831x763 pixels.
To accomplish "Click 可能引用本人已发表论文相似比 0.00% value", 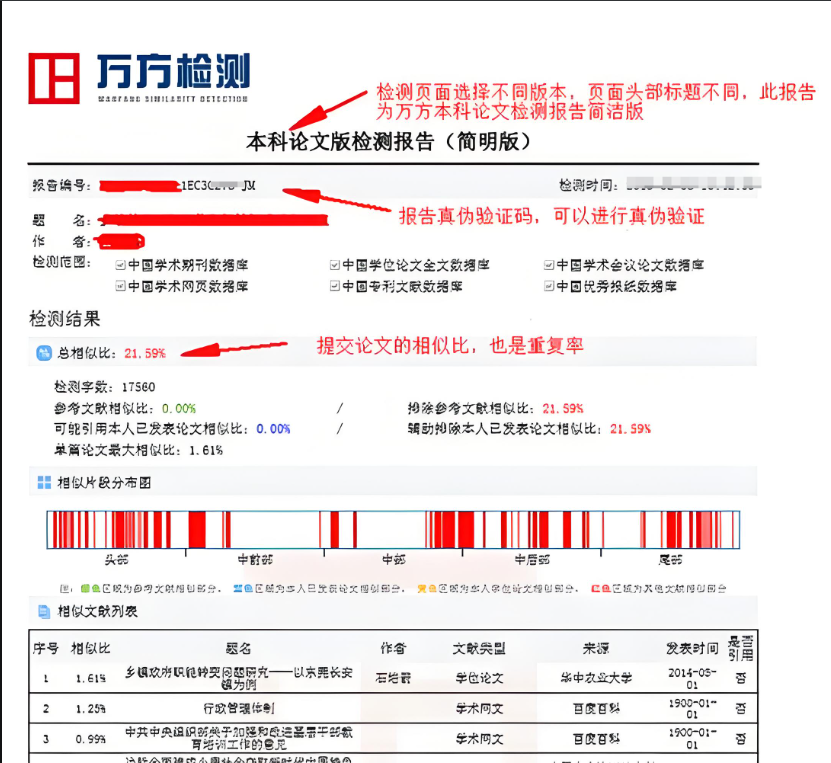I will pos(273,429).
